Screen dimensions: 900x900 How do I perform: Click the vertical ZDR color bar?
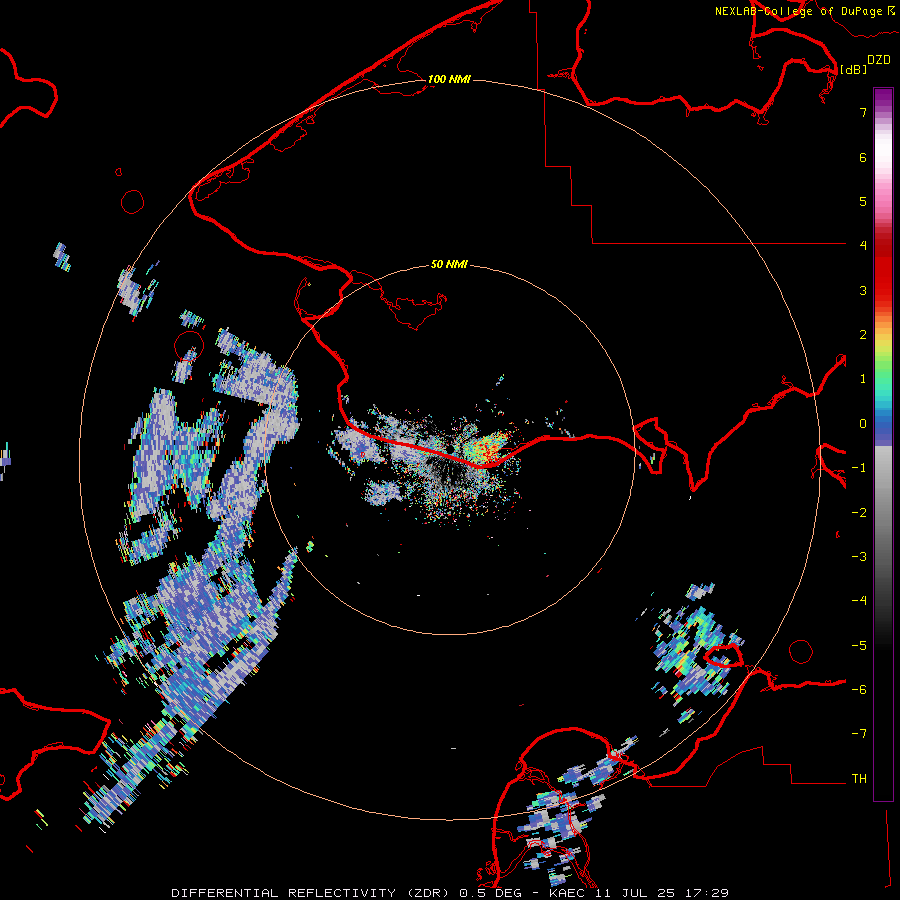883,445
